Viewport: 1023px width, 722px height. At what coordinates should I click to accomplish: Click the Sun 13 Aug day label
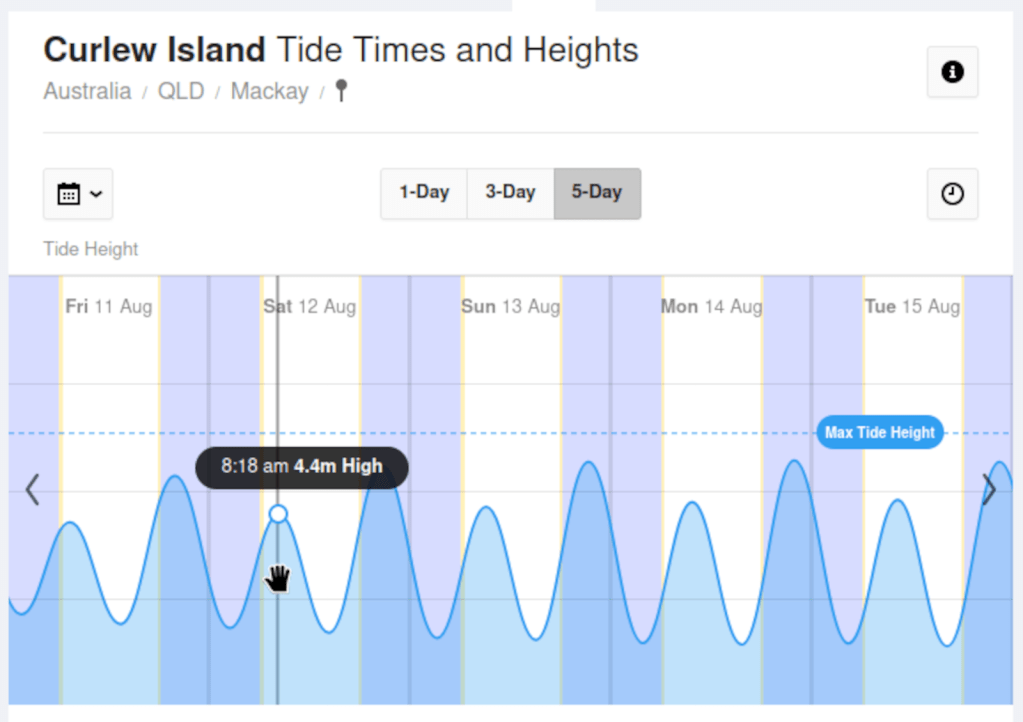click(x=510, y=306)
